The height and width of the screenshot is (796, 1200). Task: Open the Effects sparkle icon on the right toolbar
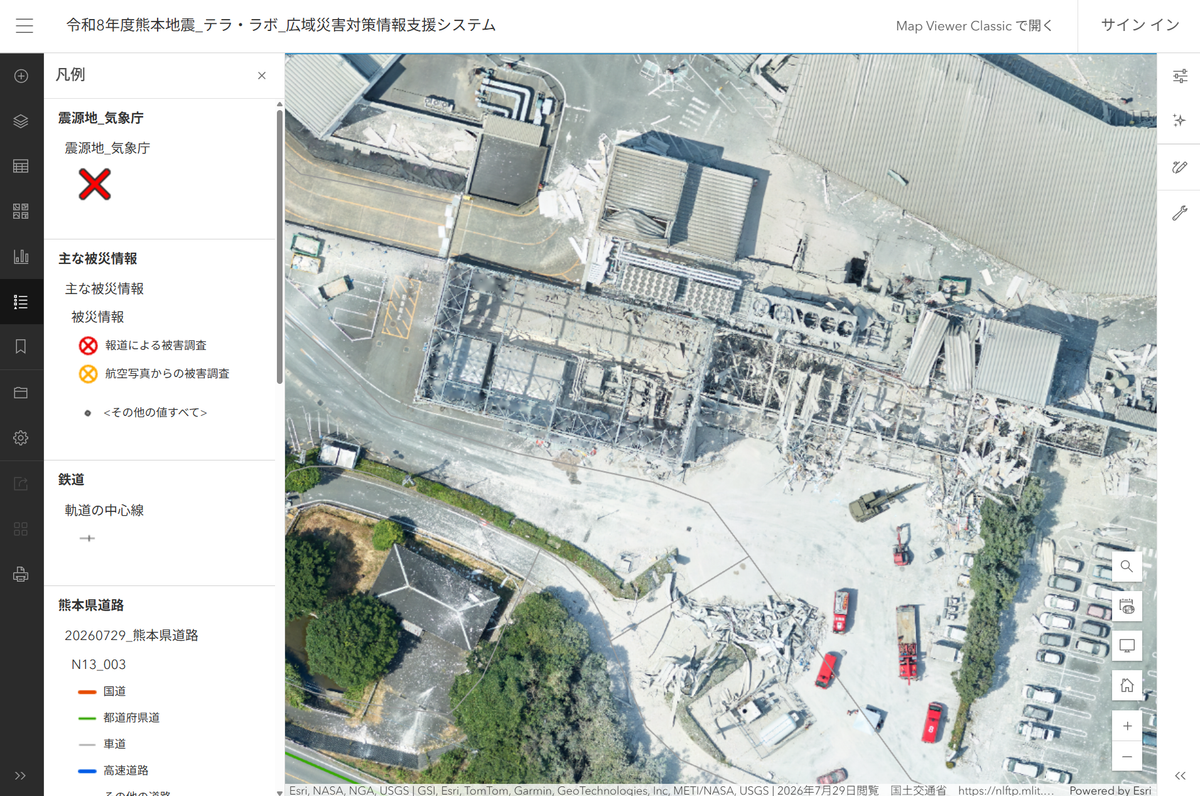click(1180, 121)
